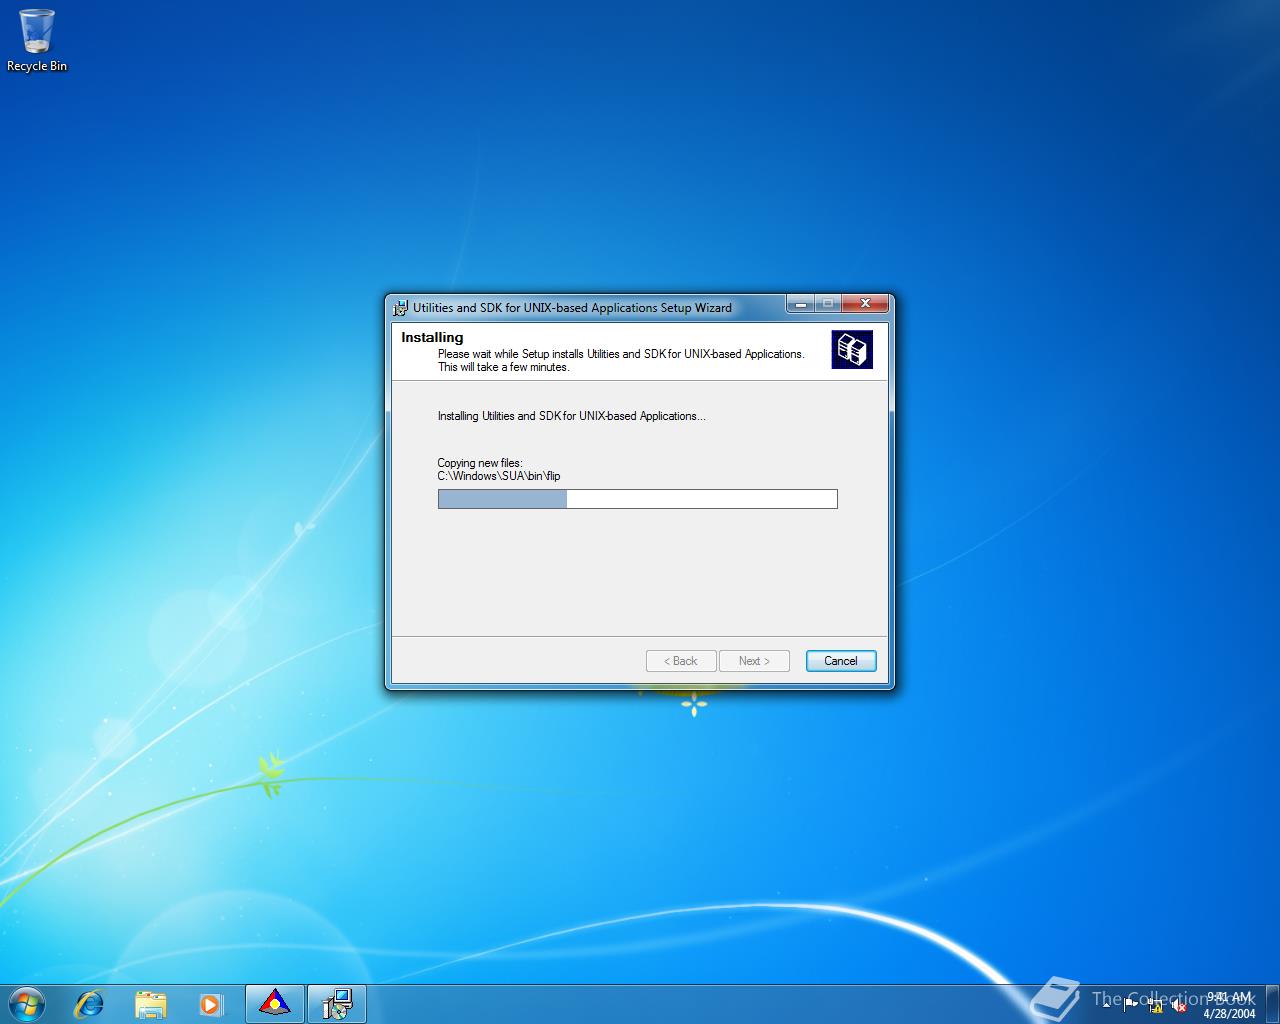Click the SUA servers logo in header
The image size is (1280, 1024).
point(852,349)
